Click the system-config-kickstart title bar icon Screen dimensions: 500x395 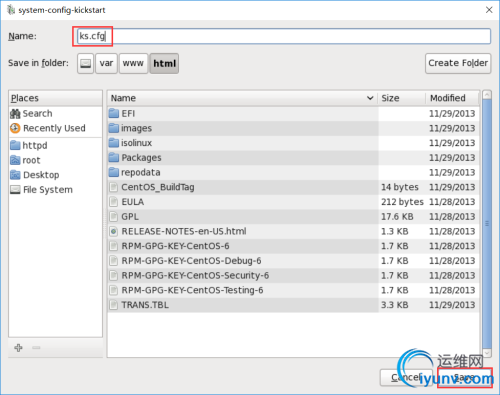[11, 10]
